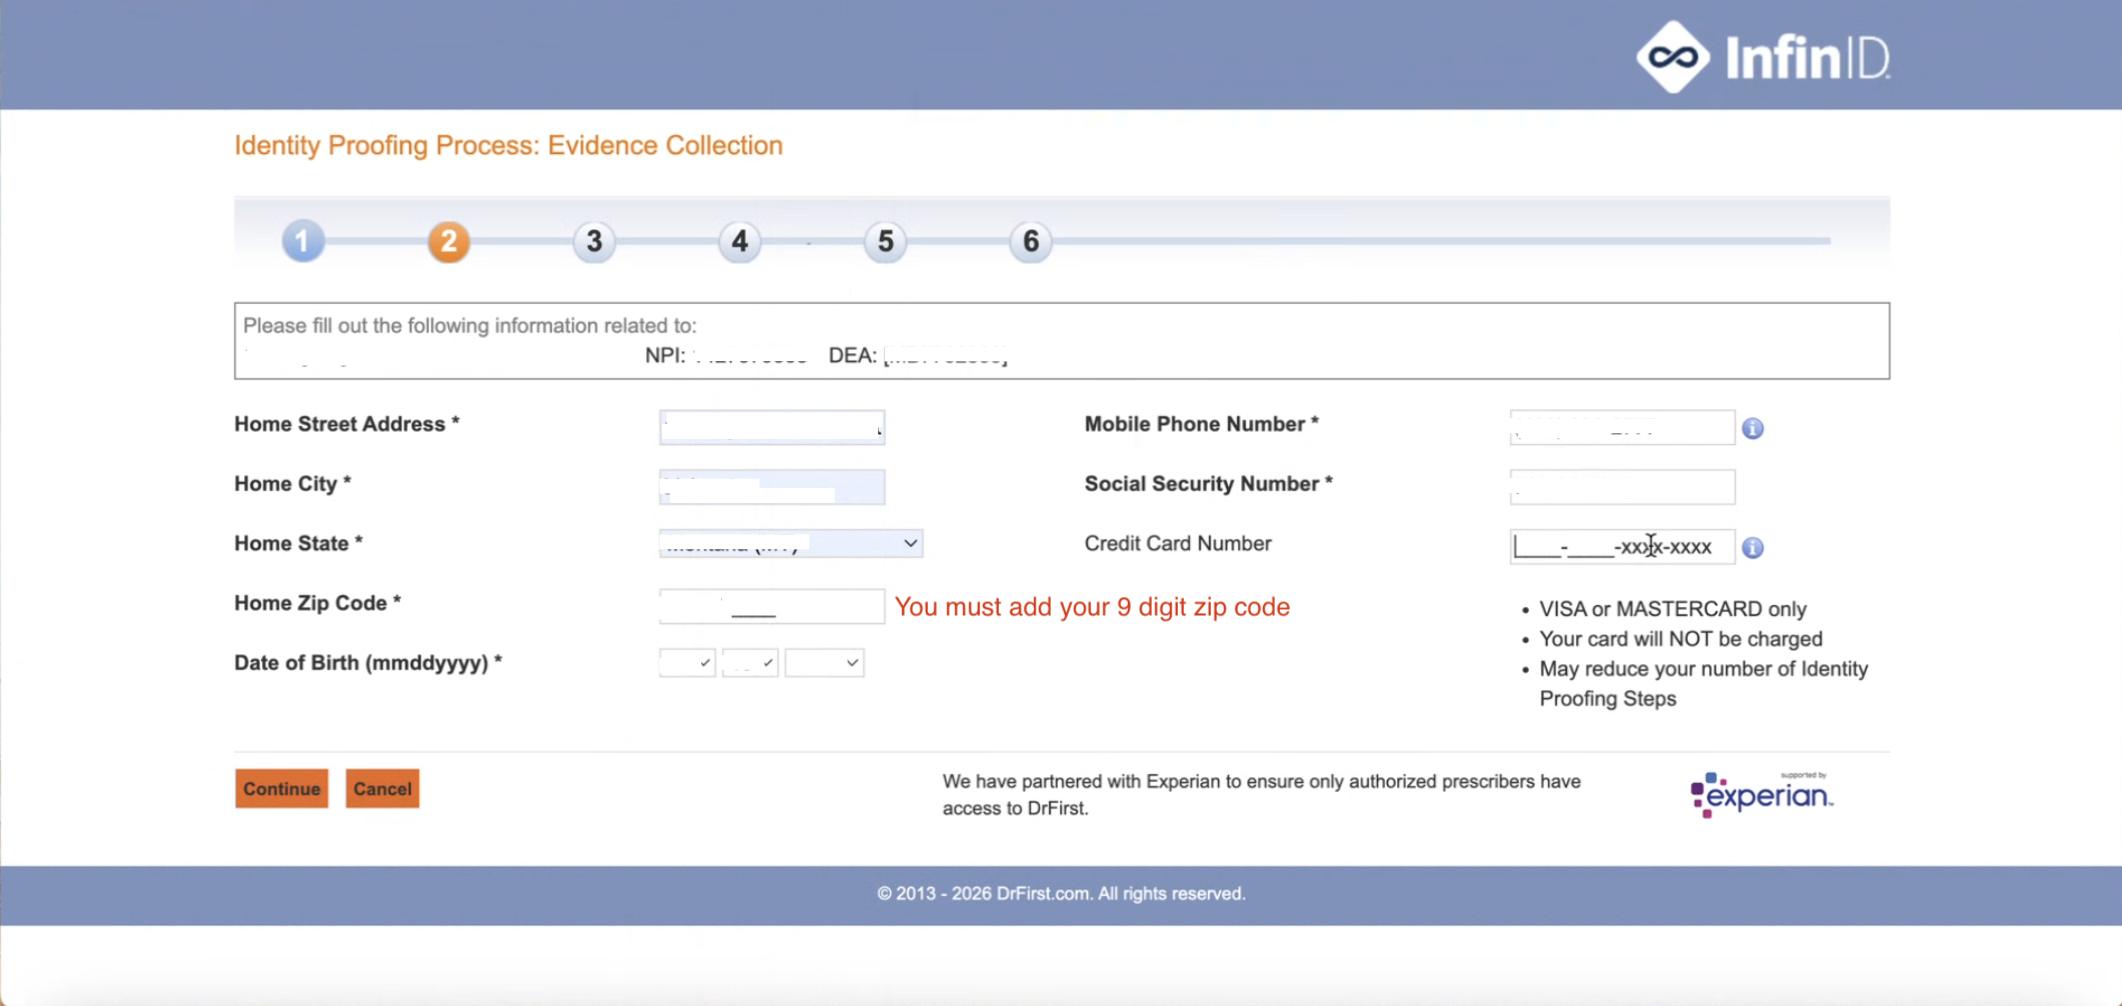Select step 2 in the progress bar
The image size is (2122, 1006).
[449, 241]
